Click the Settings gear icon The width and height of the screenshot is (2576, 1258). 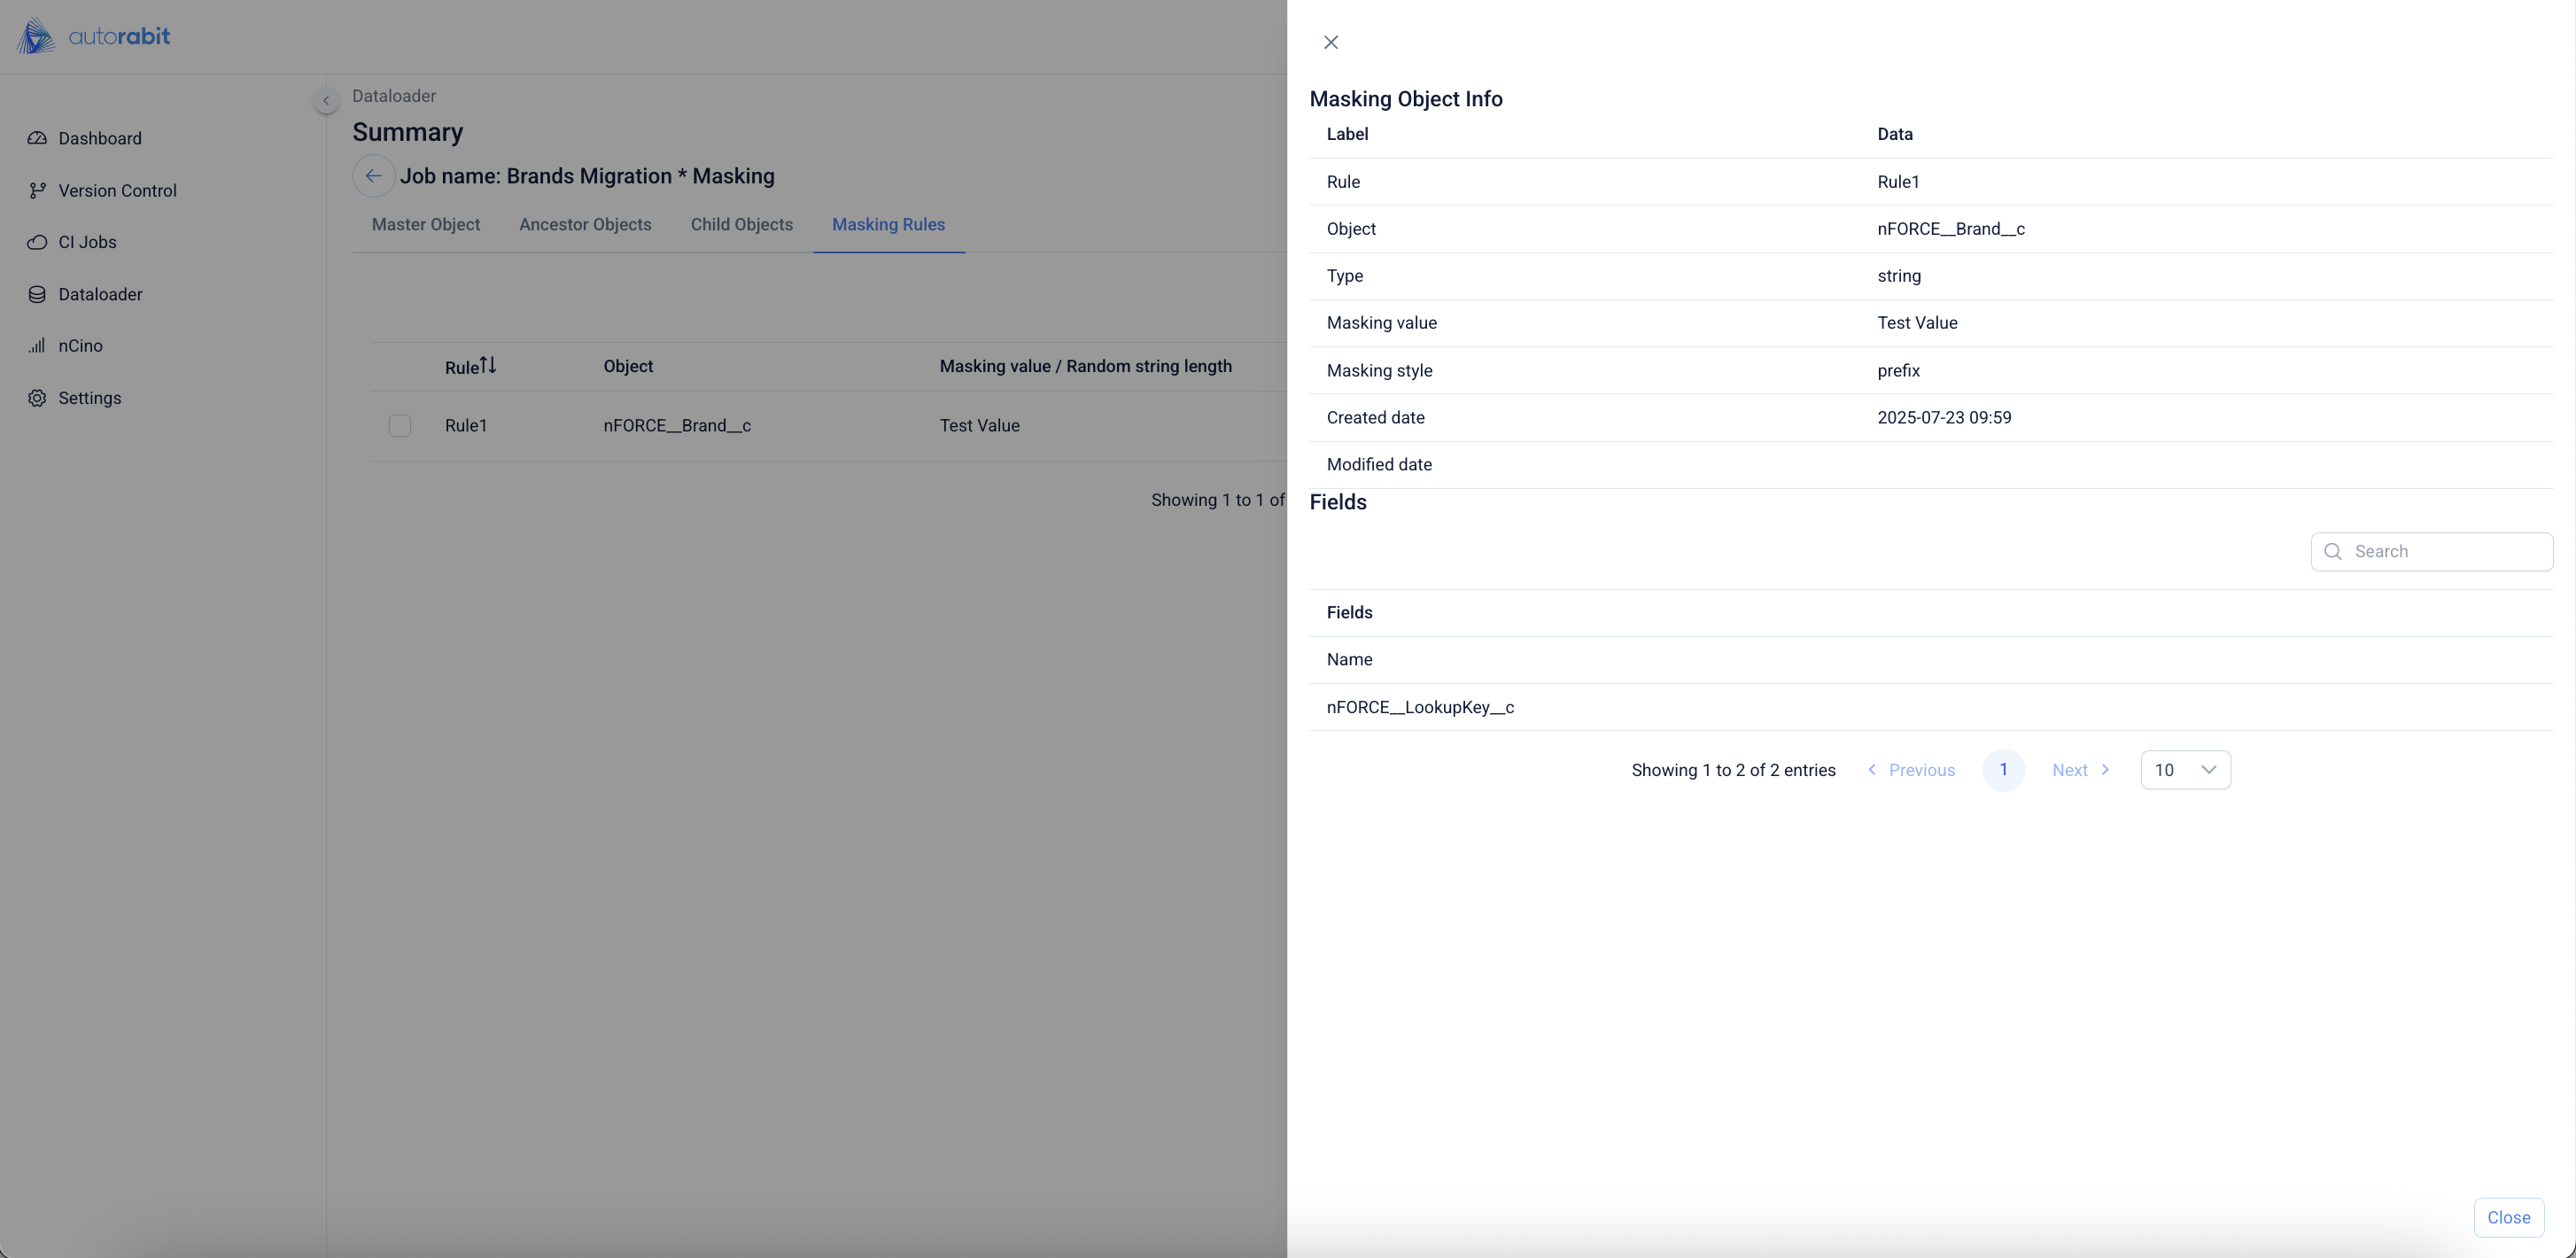37,398
